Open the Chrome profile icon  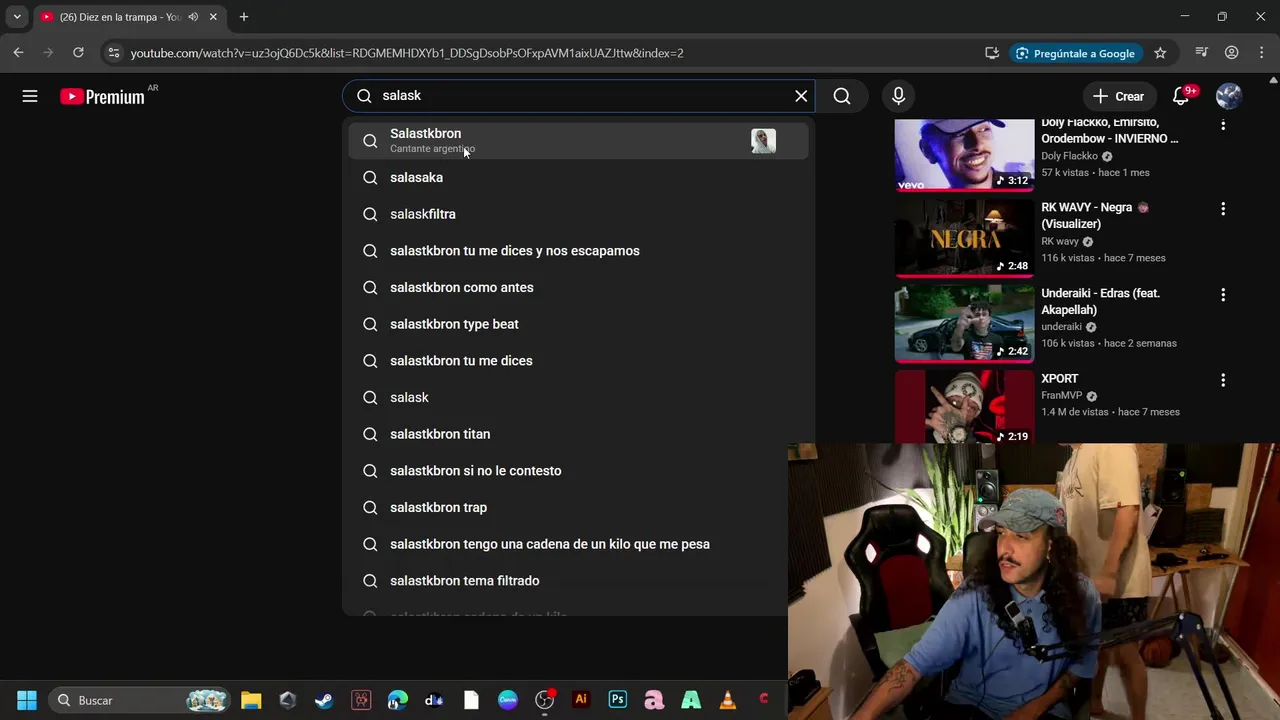[1232, 53]
